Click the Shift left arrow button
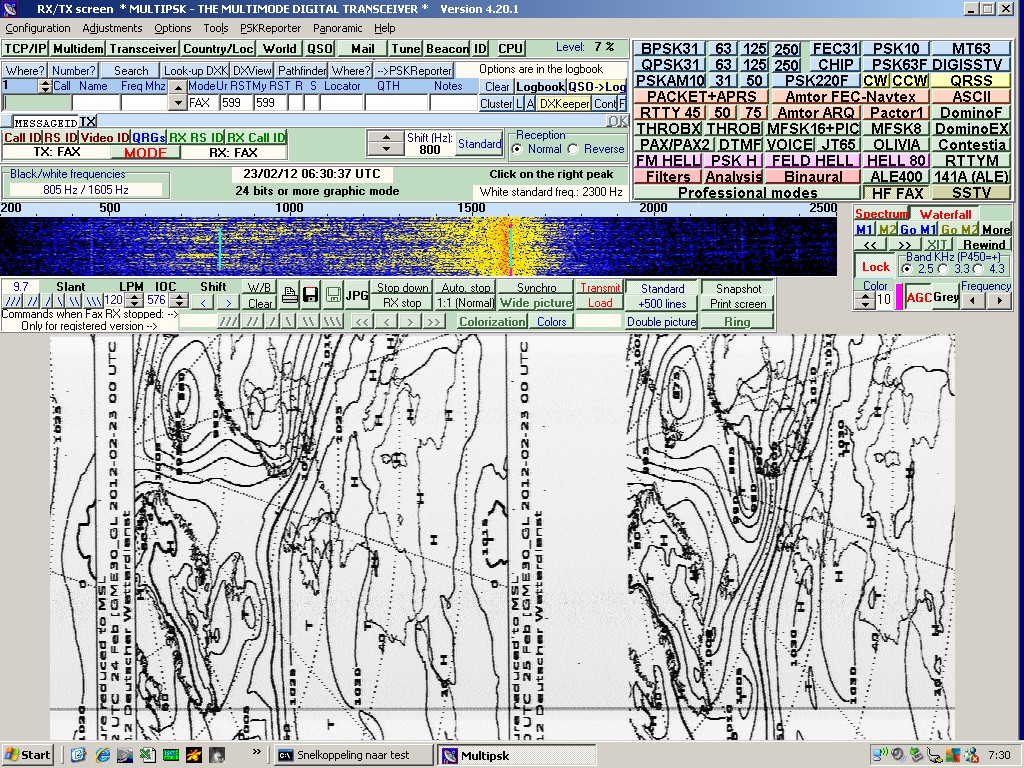The image size is (1024, 768). coord(203,303)
